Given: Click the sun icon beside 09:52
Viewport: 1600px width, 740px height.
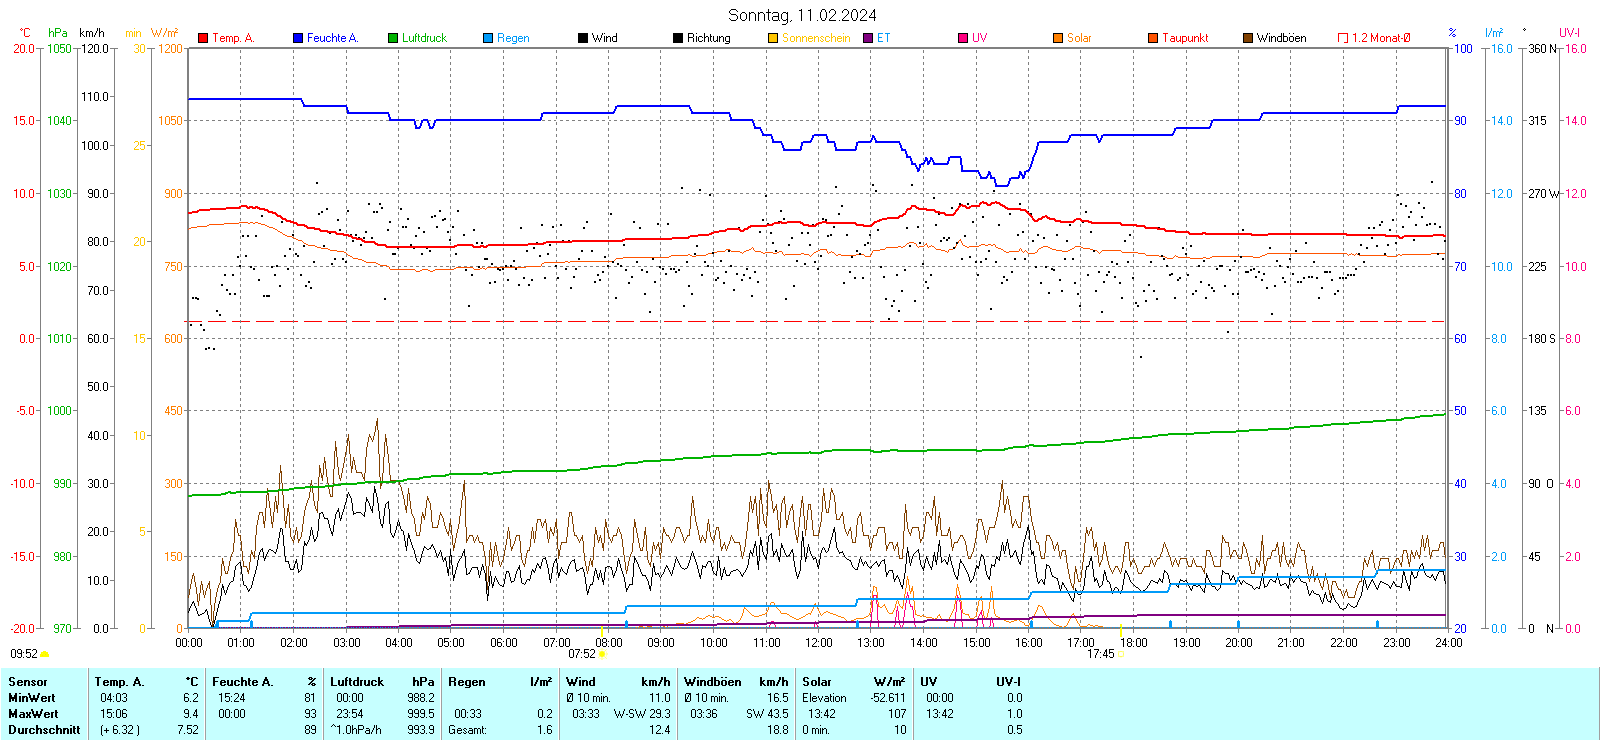Looking at the screenshot, I should tap(44, 654).
